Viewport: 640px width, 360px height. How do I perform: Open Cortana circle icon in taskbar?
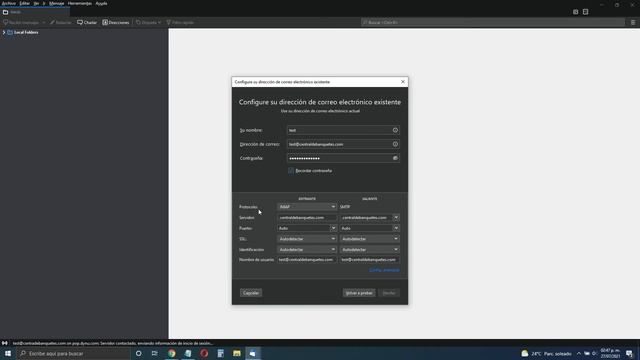139,353
